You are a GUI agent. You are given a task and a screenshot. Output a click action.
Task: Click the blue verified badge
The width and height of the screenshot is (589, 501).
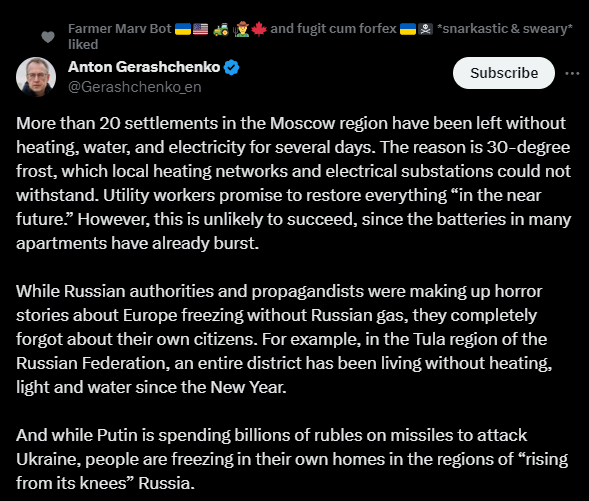click(231, 68)
